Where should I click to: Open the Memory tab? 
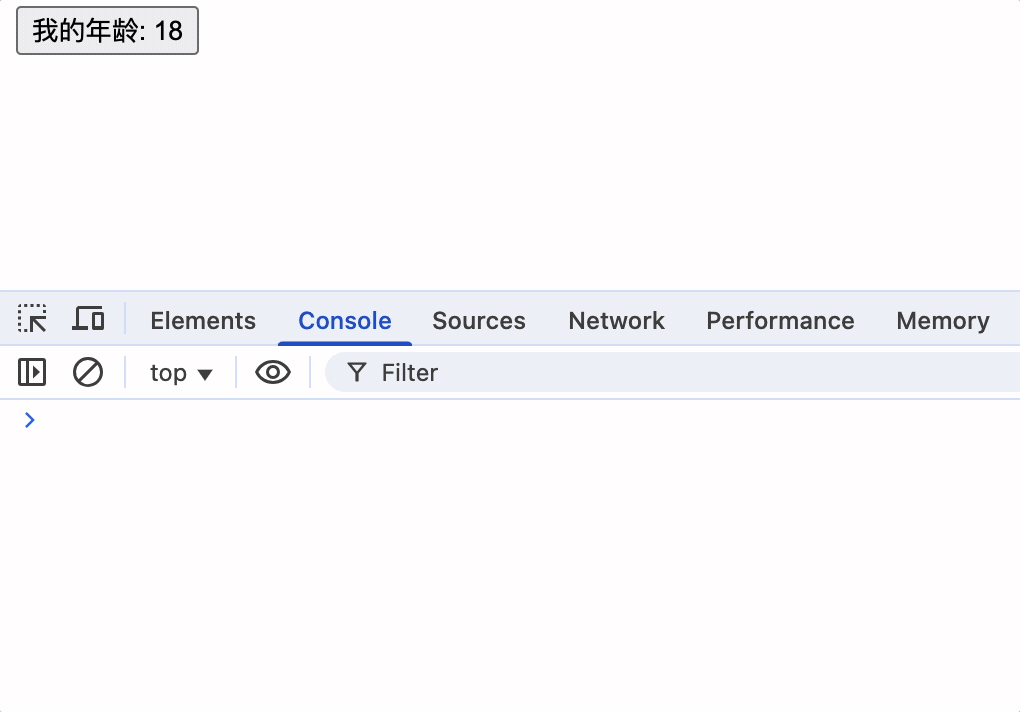tap(943, 321)
